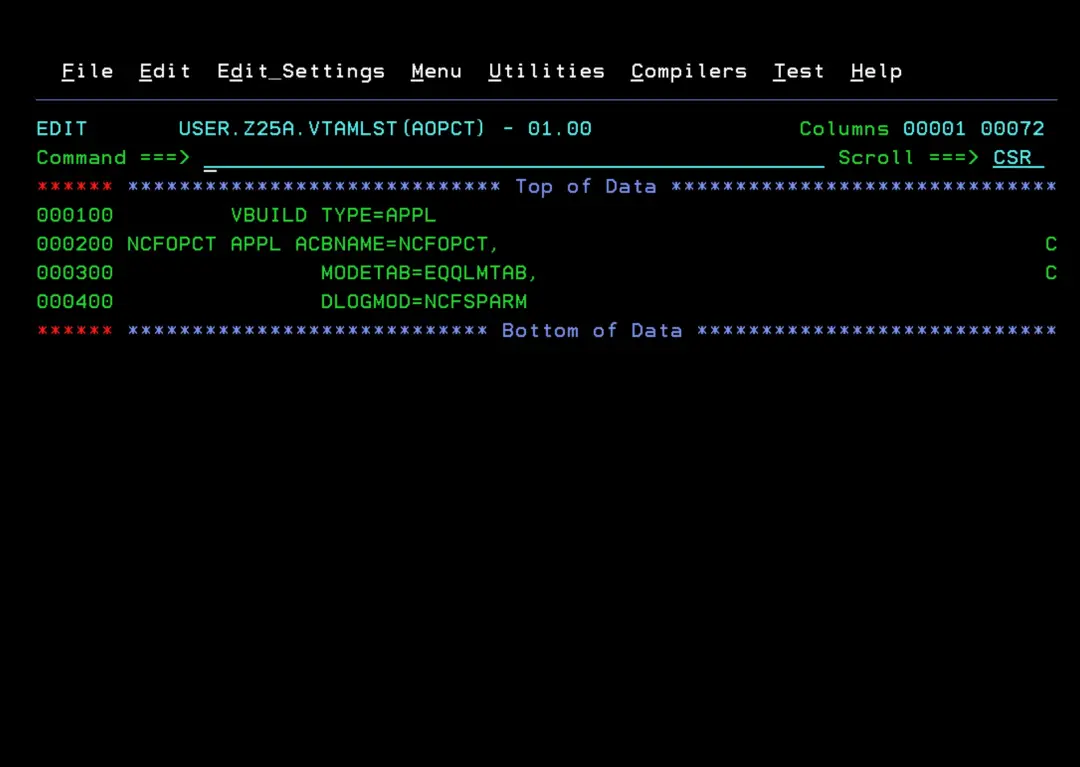Open the Compilers menu

coord(689,72)
